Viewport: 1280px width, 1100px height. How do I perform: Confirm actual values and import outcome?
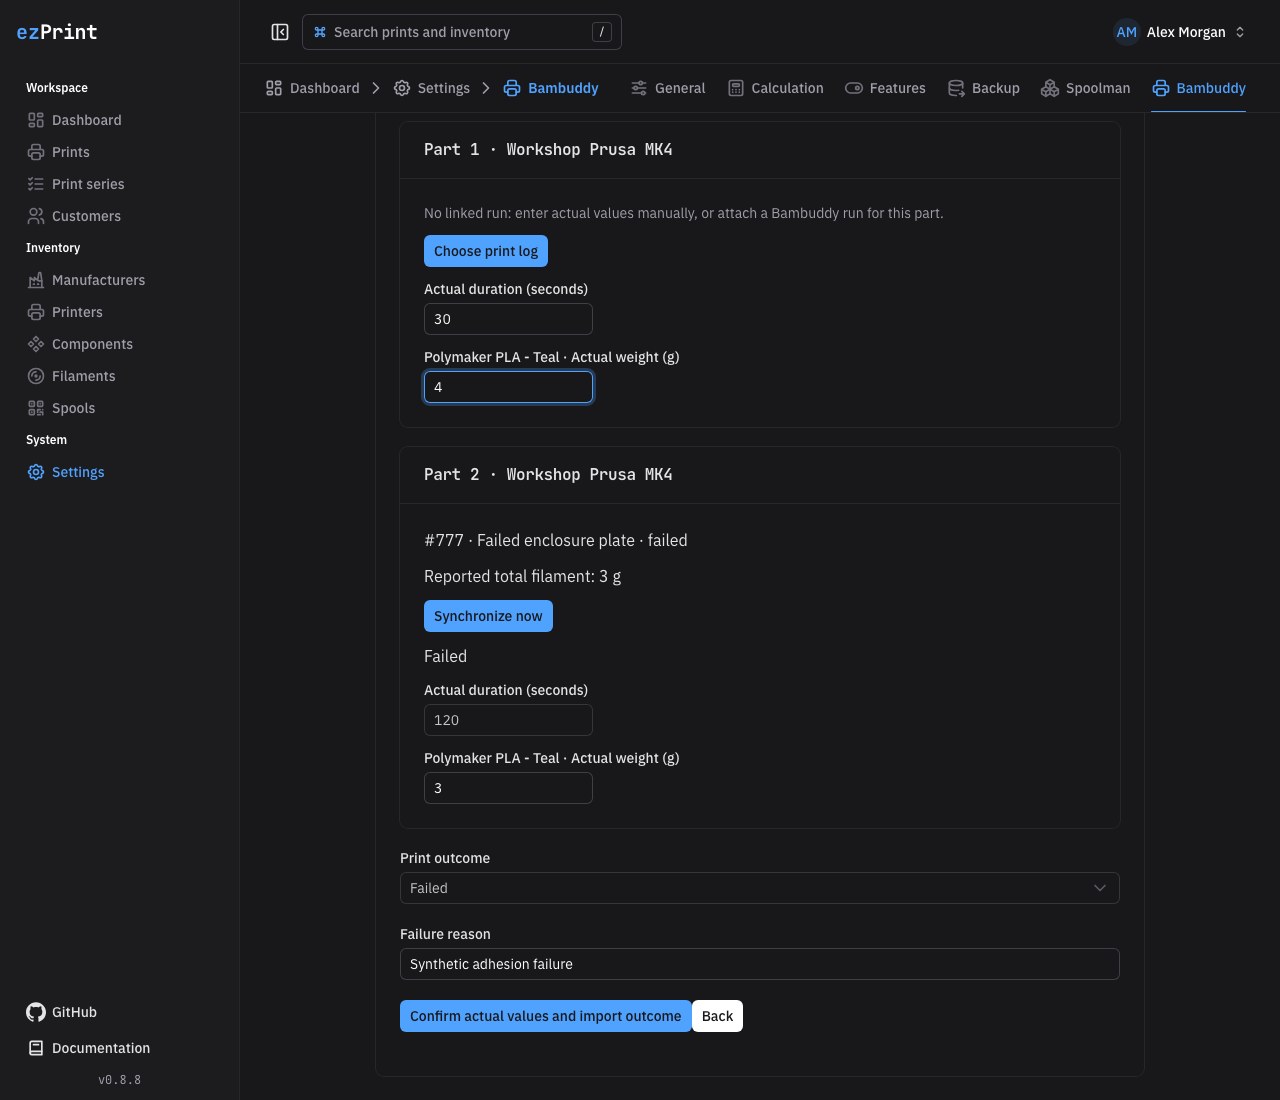(x=545, y=1016)
